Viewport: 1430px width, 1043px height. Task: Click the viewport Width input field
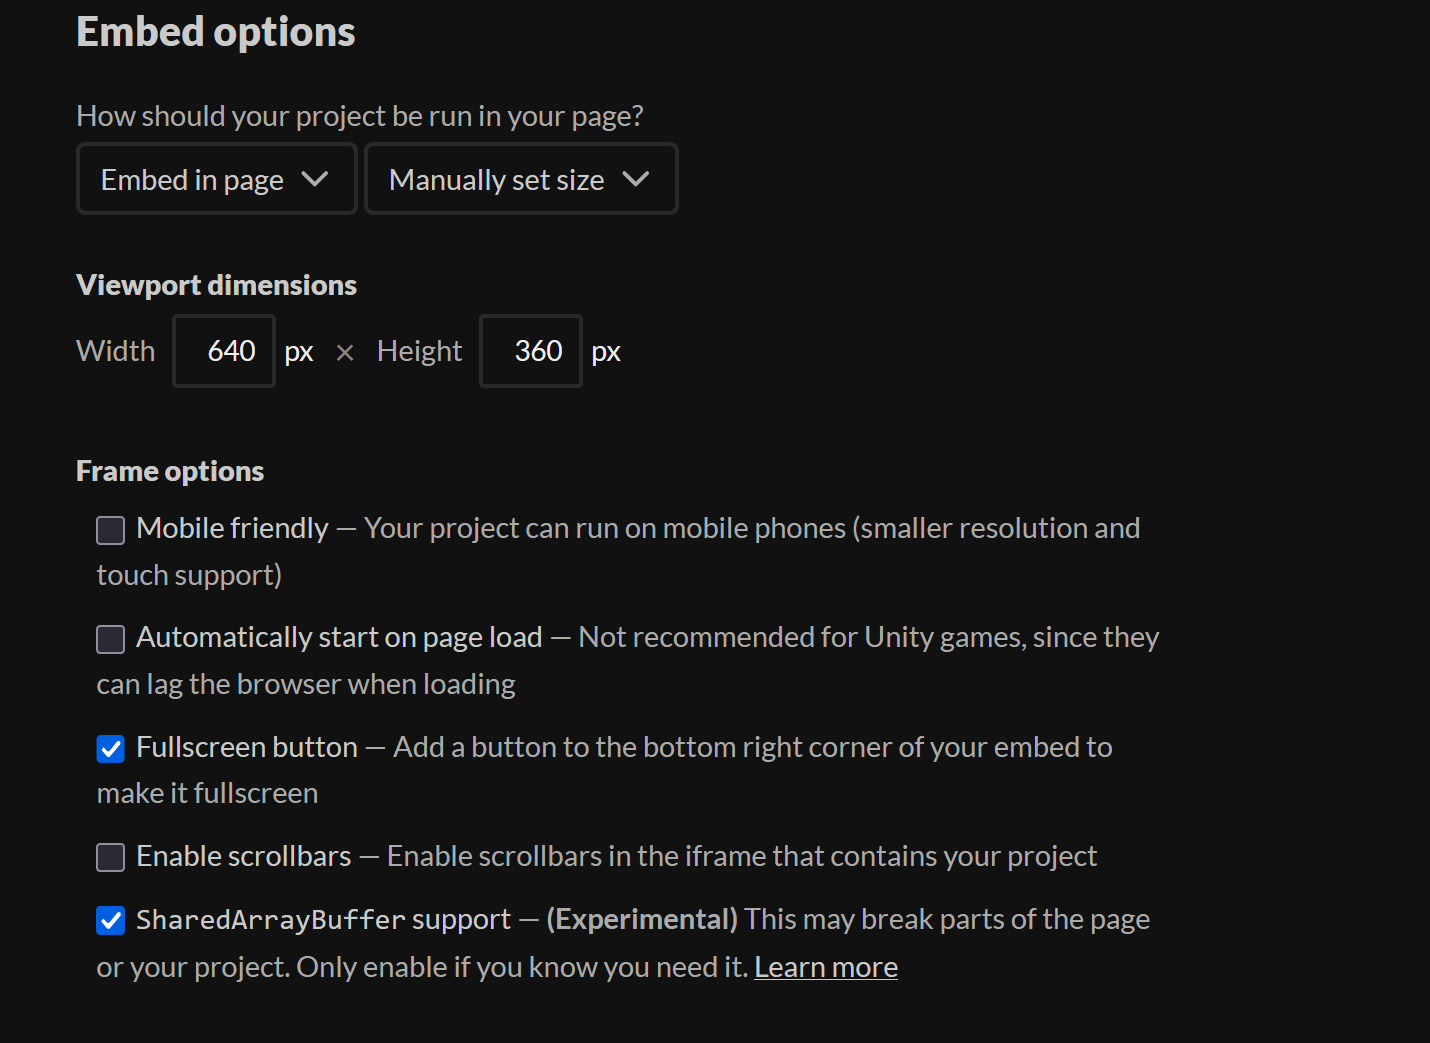(x=224, y=351)
